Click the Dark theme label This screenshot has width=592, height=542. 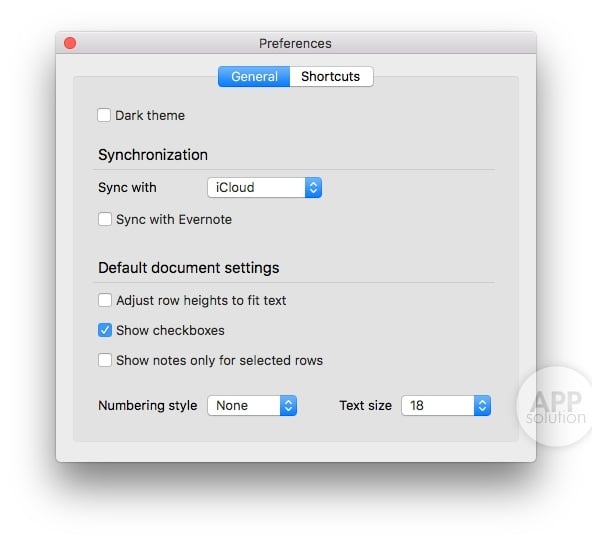click(150, 115)
